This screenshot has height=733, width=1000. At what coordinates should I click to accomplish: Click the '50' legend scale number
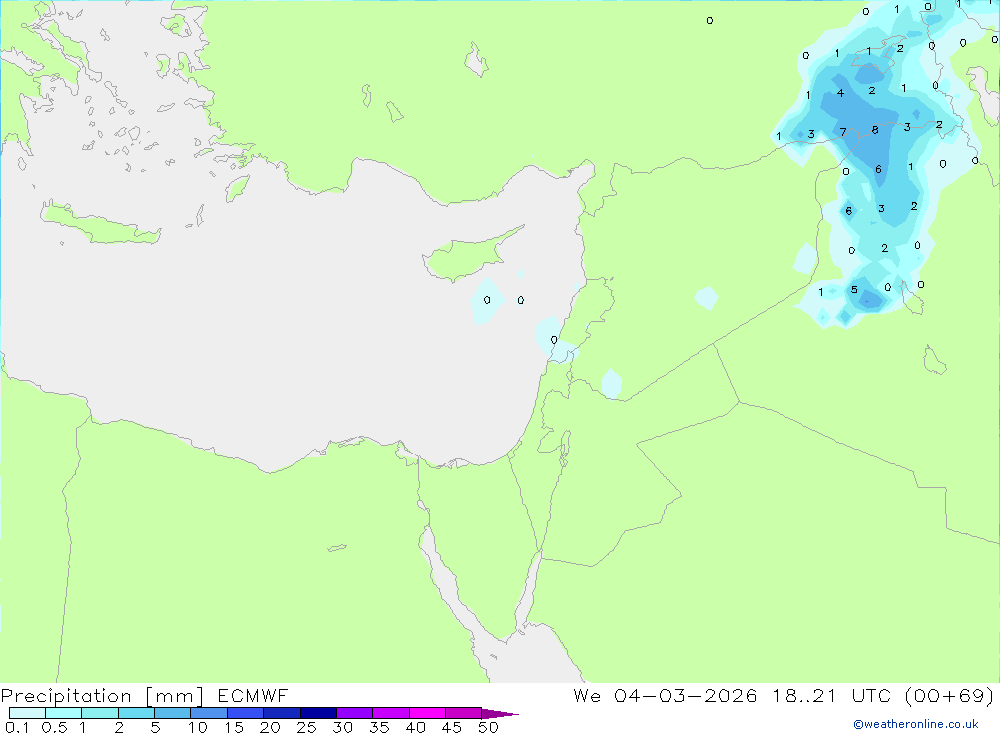point(488,727)
